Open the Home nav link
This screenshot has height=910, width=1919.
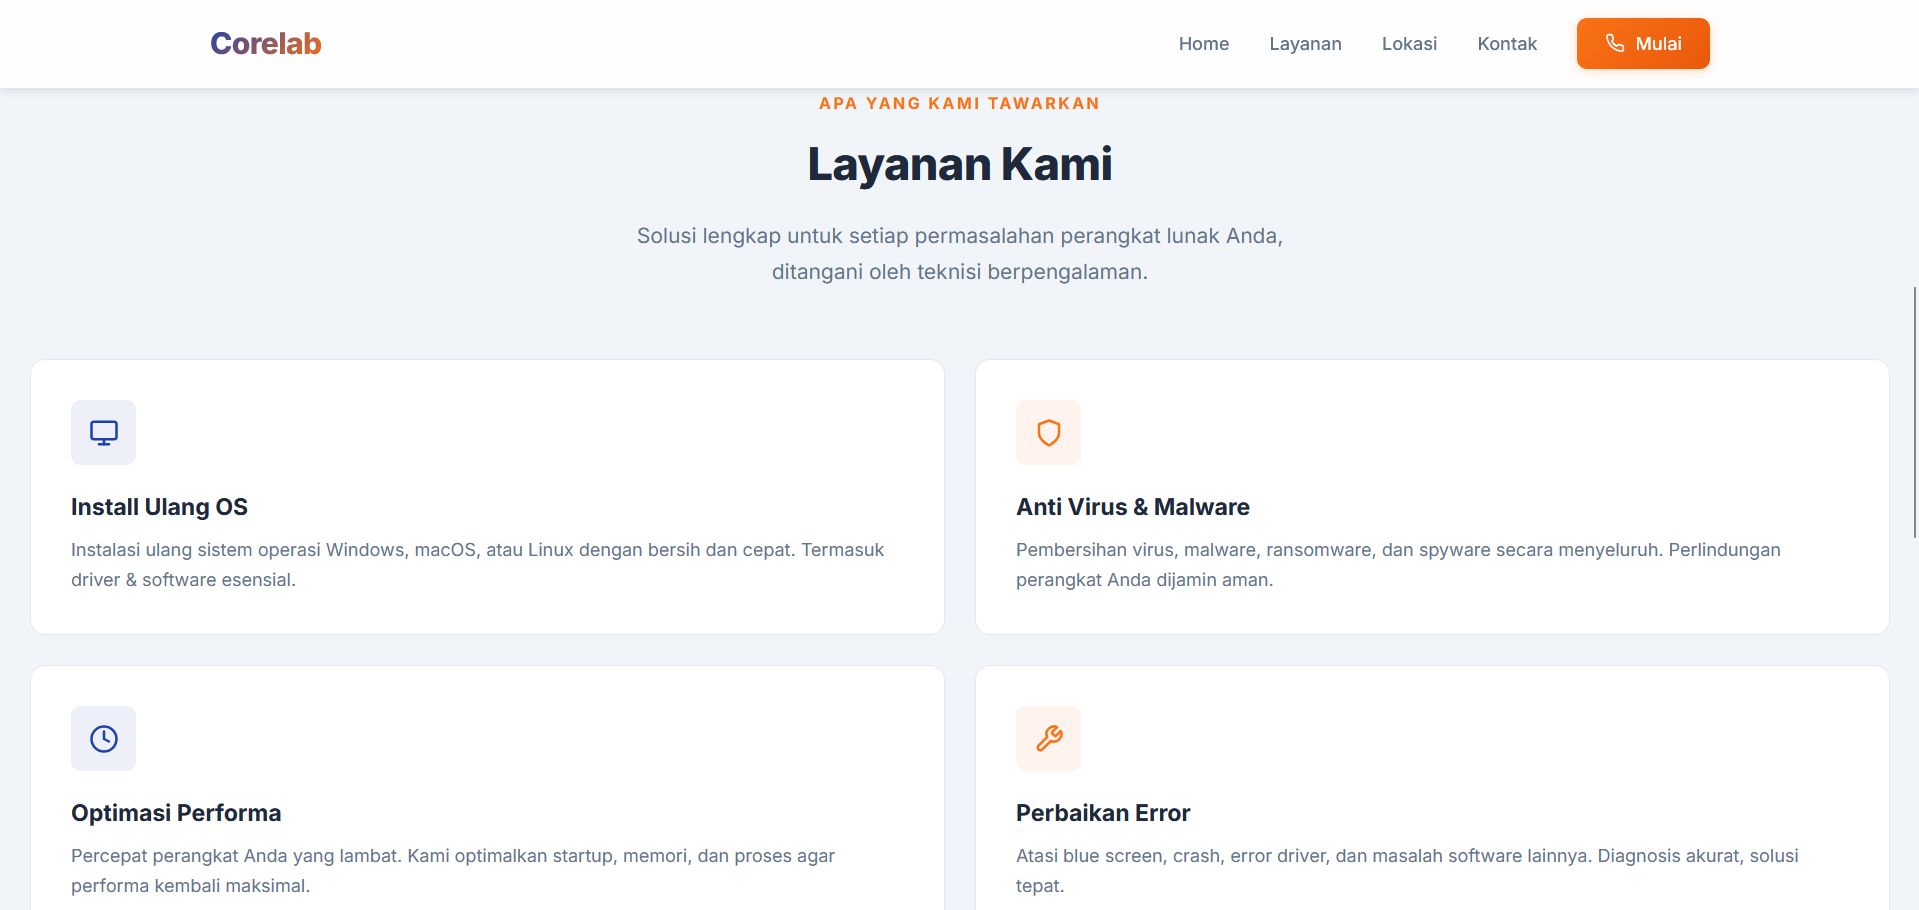pyautogui.click(x=1203, y=44)
